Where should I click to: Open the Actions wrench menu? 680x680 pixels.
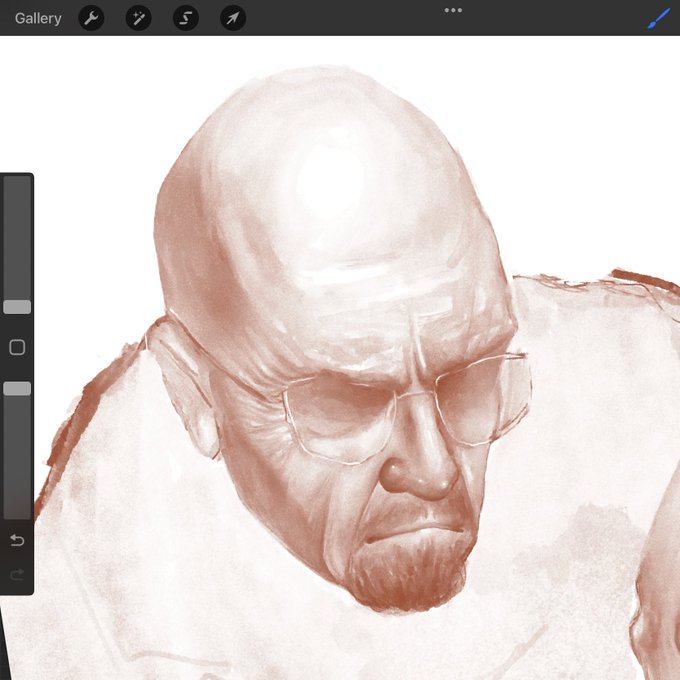(91, 18)
